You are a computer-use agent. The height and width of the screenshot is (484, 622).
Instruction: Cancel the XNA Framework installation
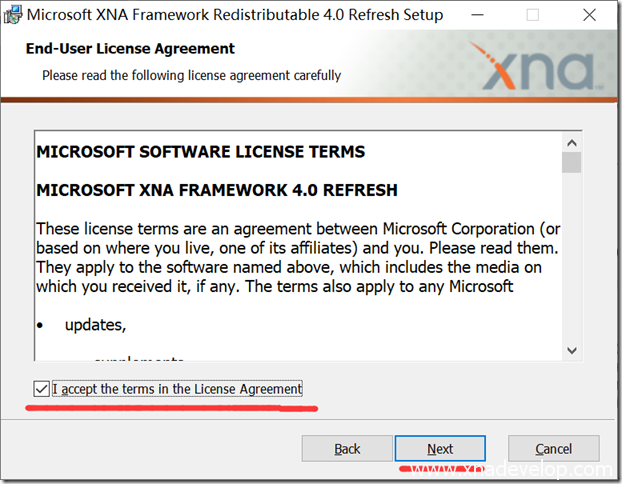tap(553, 449)
